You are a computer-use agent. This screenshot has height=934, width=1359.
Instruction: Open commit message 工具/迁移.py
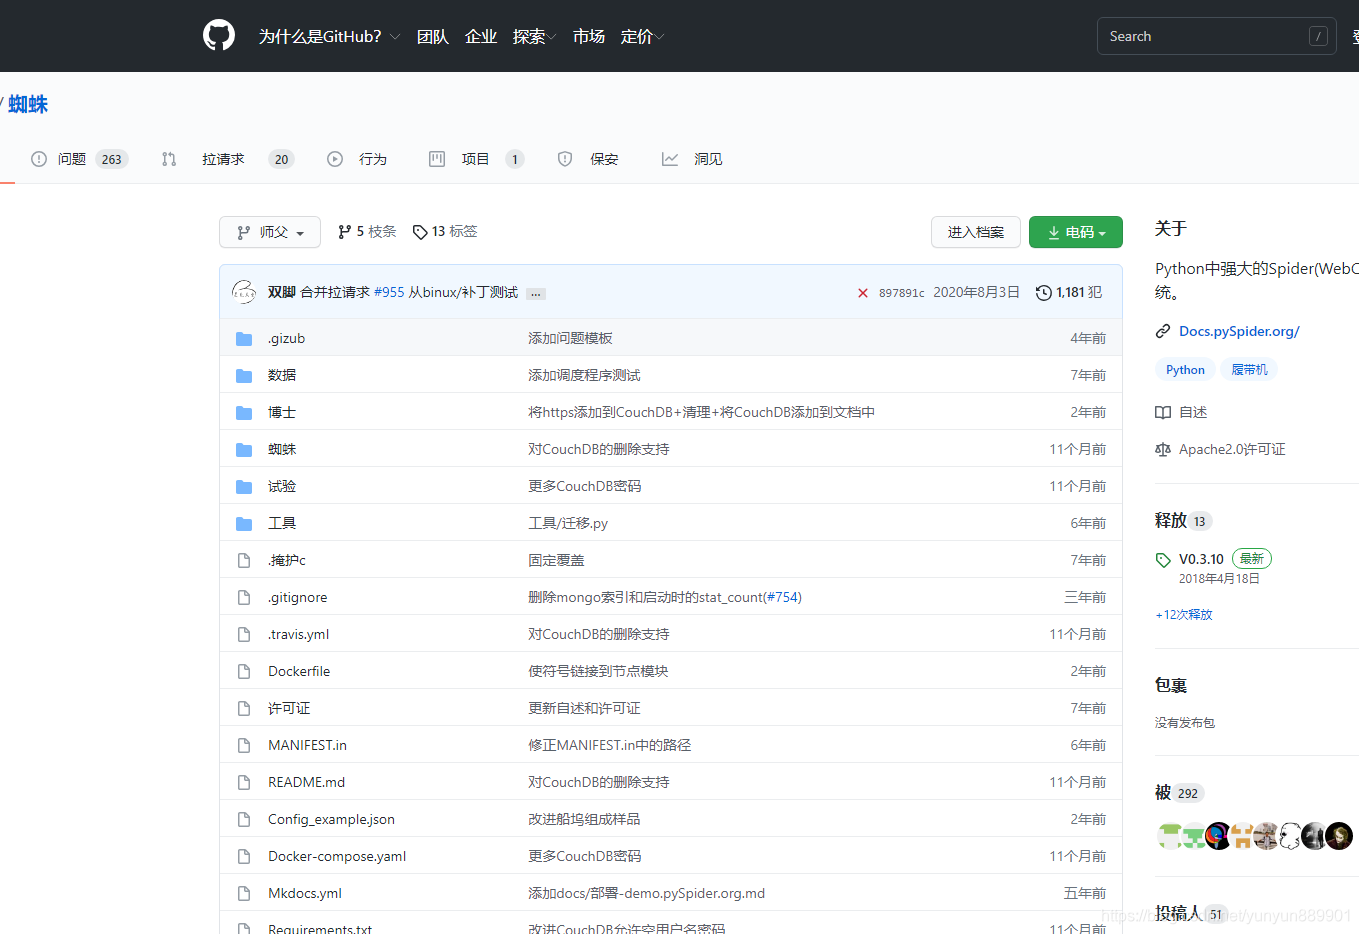568,524
